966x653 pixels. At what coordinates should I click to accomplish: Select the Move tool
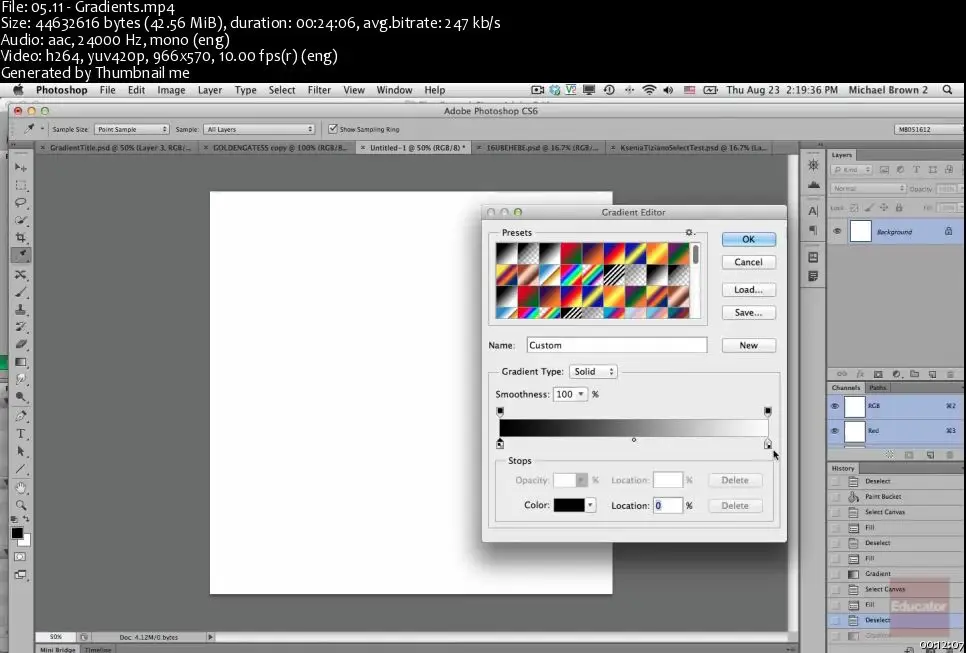click(20, 168)
